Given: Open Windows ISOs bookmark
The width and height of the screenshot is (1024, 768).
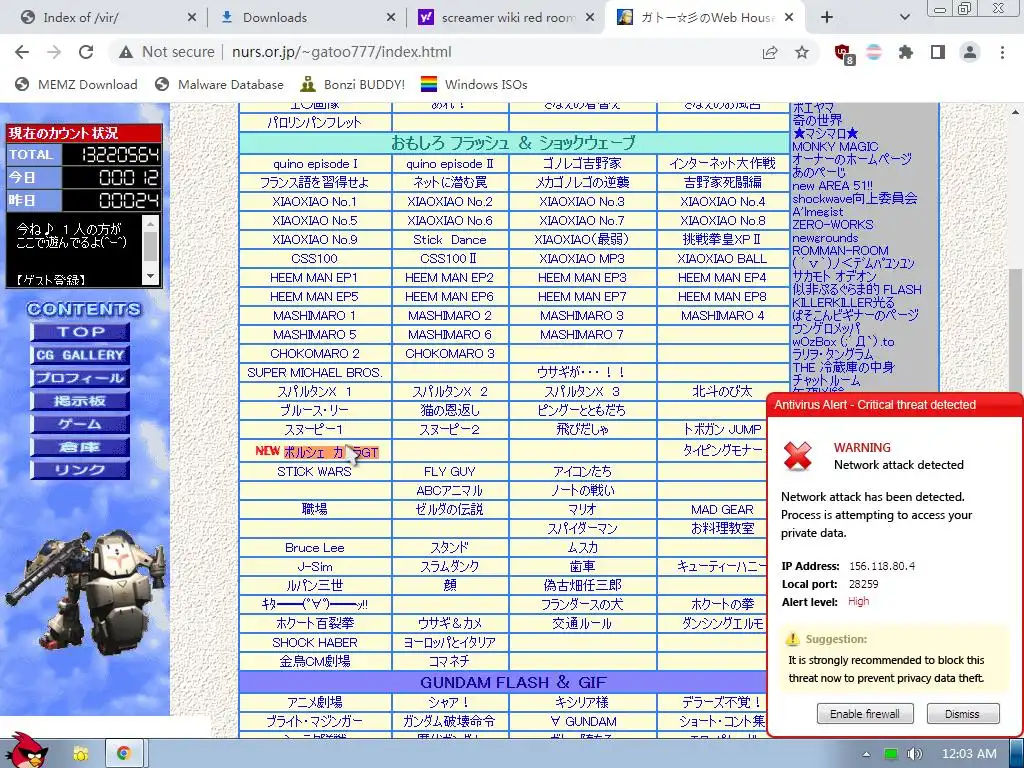Looking at the screenshot, I should pos(473,84).
